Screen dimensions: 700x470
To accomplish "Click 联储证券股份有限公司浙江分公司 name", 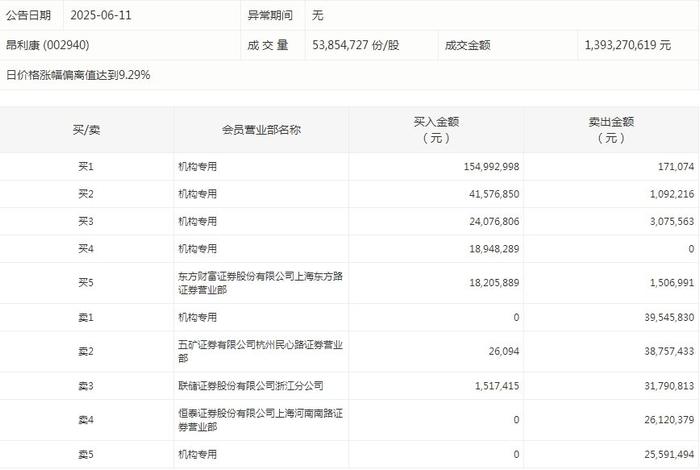I will click(250, 386).
